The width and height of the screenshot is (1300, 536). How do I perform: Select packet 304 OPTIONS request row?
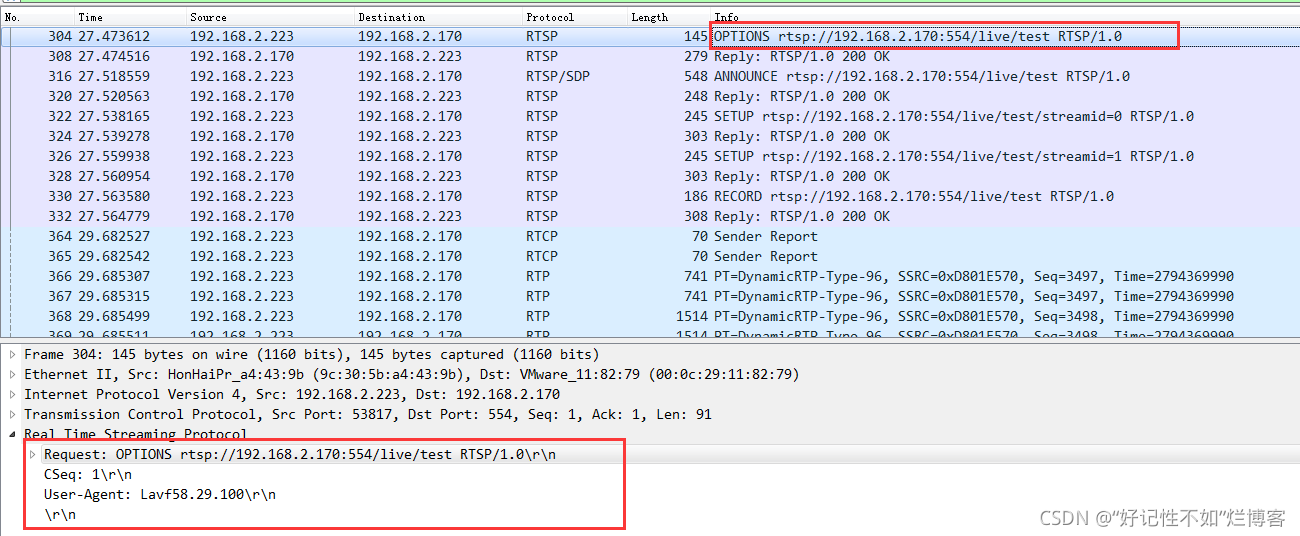pos(650,36)
